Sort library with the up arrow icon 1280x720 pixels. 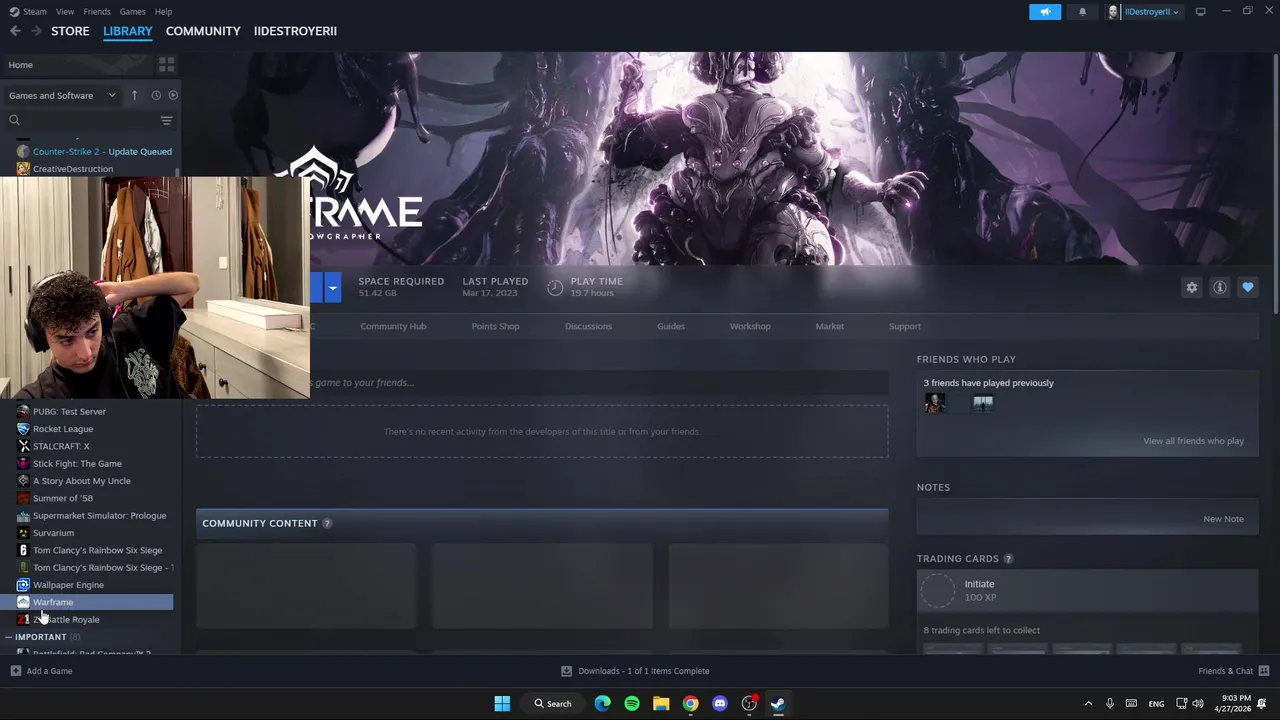[x=134, y=95]
